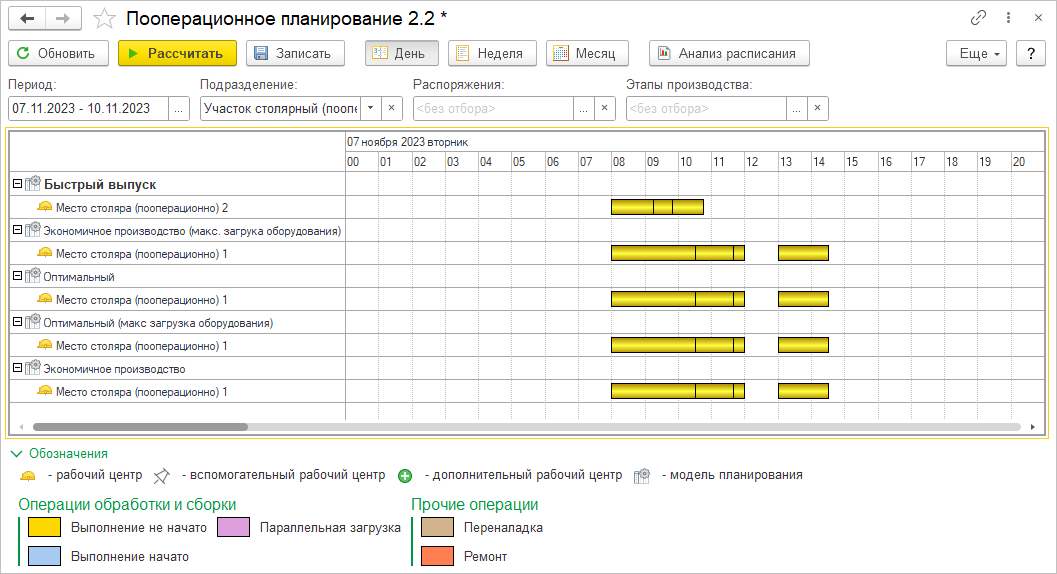Run calculation with Рассчитать button
This screenshot has width=1057, height=574.
[x=177, y=53]
